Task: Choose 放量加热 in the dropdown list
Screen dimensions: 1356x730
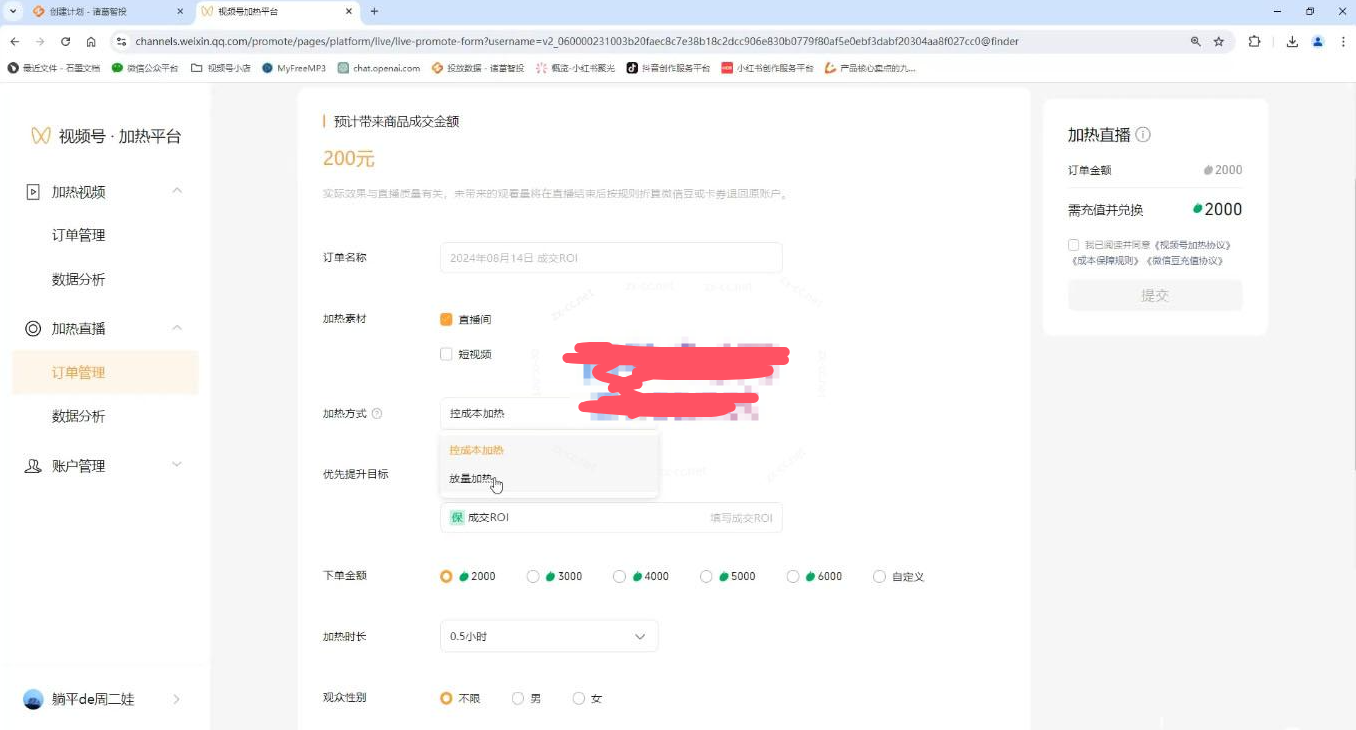Action: coord(549,479)
